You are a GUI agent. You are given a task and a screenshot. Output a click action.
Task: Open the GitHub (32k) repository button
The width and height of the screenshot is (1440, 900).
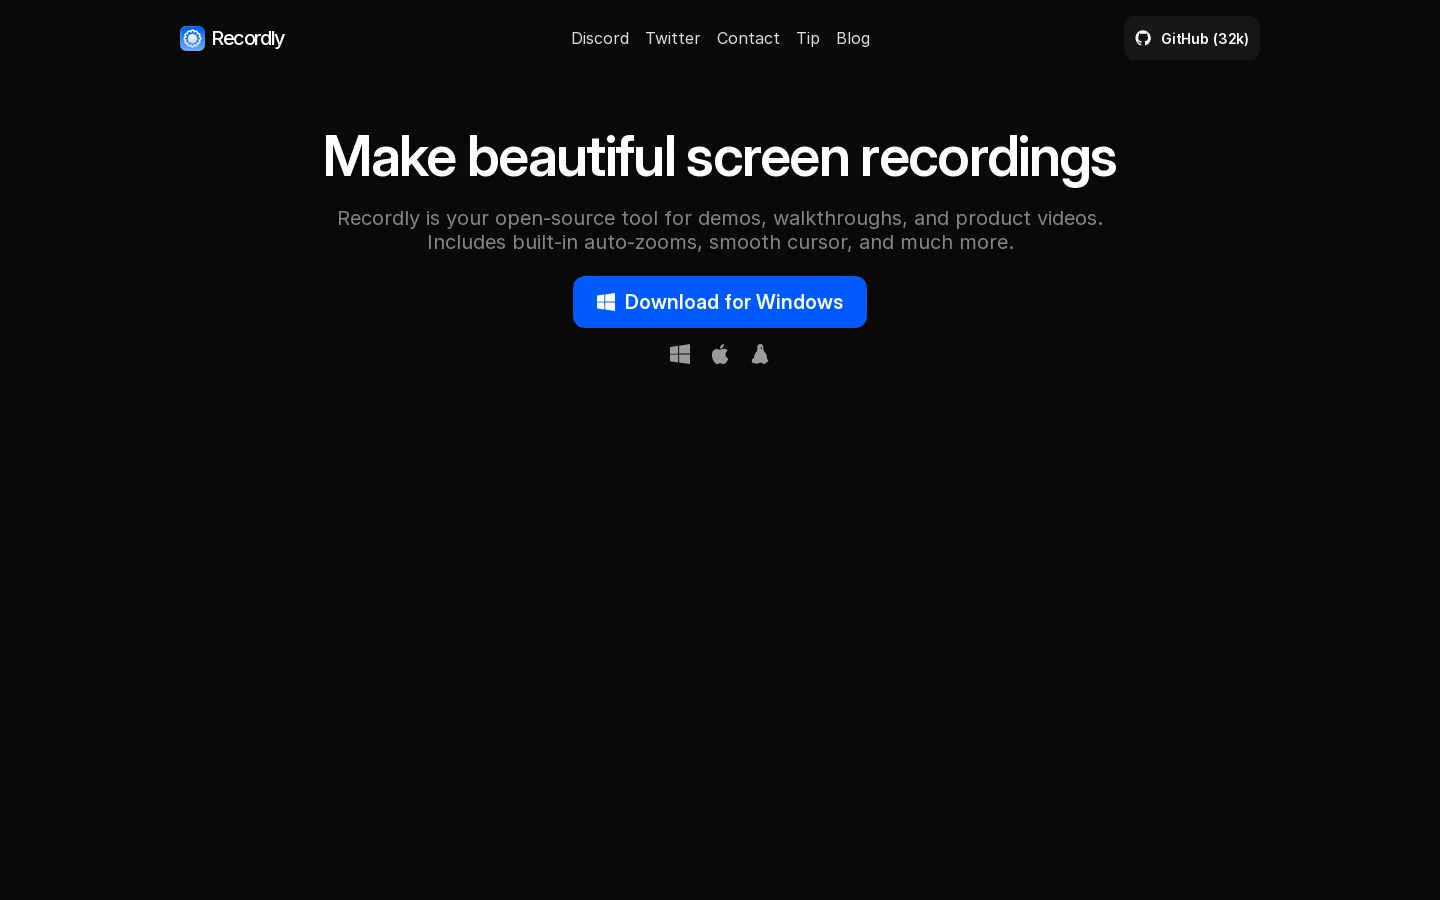[1192, 38]
